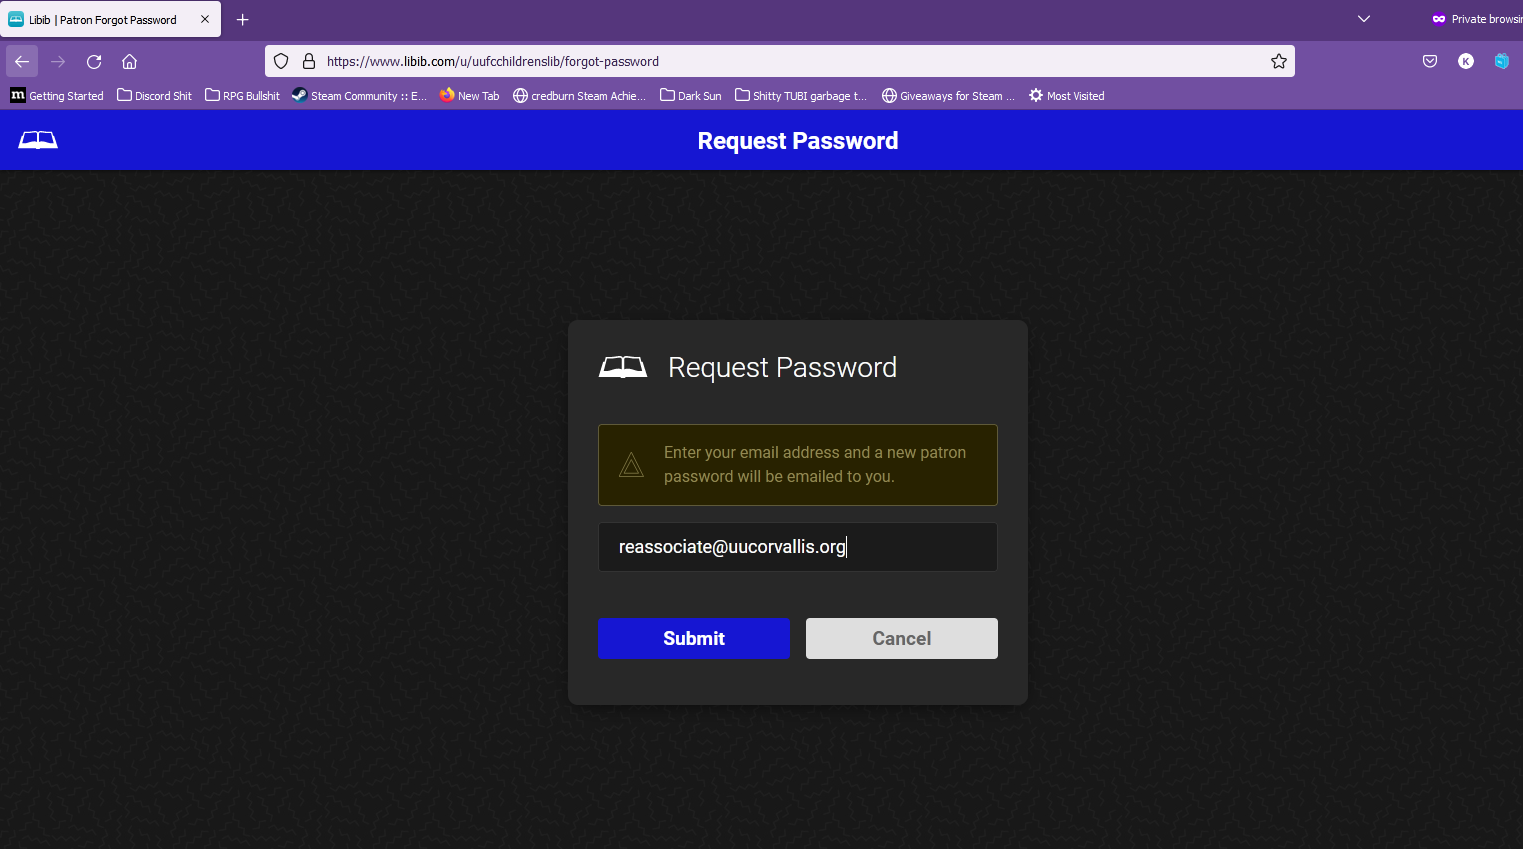Open a new tab with plus button
The height and width of the screenshot is (849, 1523).
[242, 20]
